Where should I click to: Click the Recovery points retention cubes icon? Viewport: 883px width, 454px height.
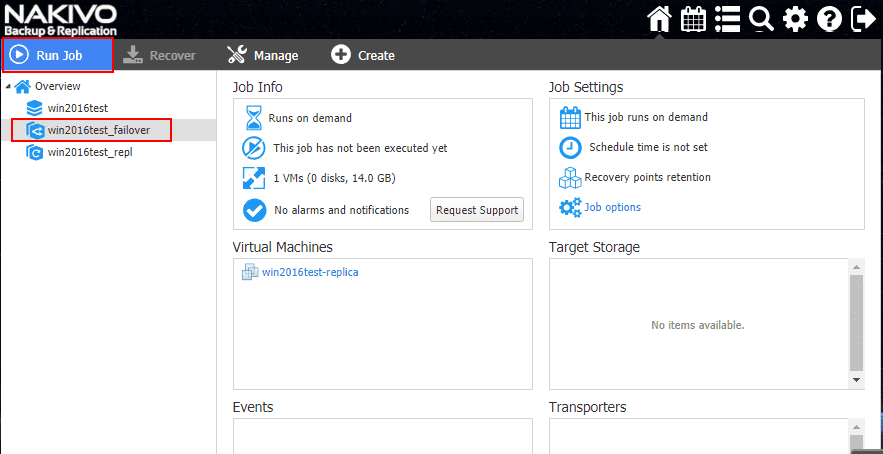[570, 177]
